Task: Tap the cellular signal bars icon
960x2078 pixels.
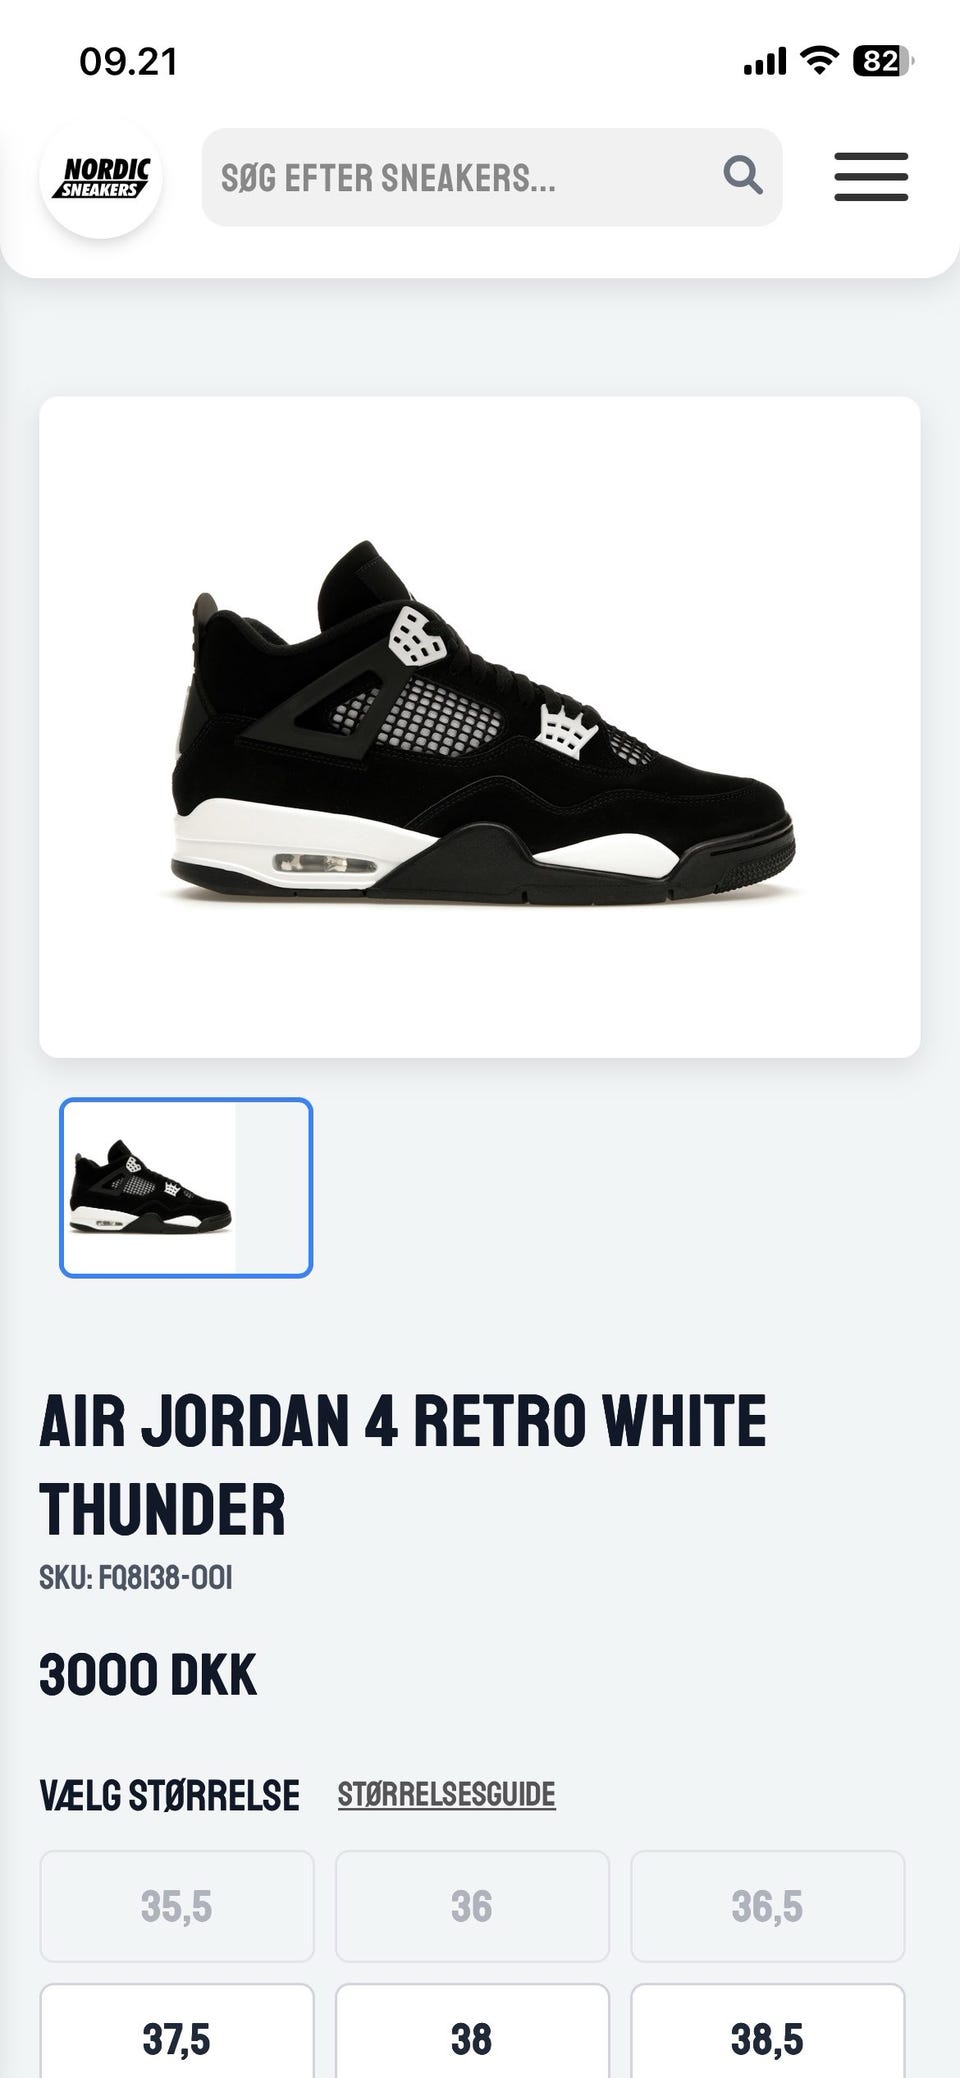Action: click(x=765, y=63)
